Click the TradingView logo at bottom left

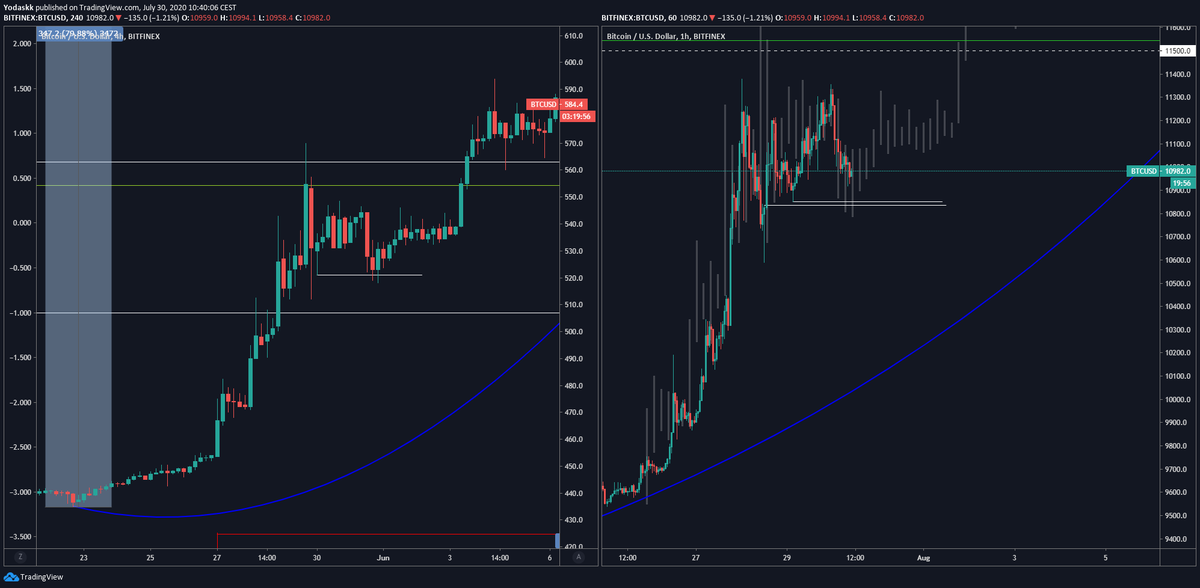point(32,577)
